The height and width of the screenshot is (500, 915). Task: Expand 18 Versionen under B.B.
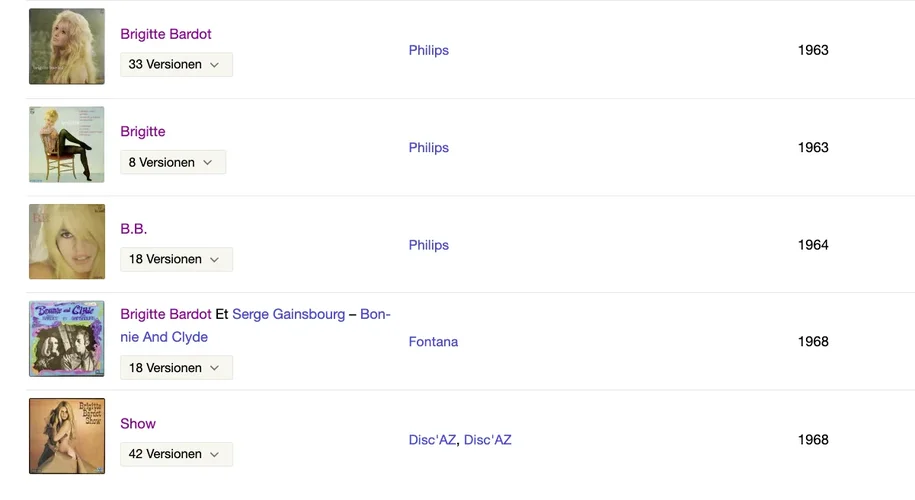click(176, 259)
